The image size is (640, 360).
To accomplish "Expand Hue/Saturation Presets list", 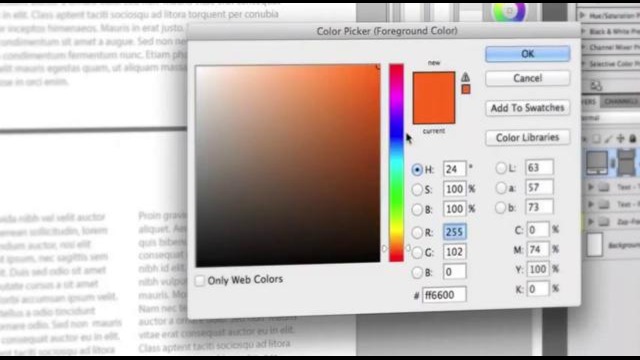I will coord(582,16).
